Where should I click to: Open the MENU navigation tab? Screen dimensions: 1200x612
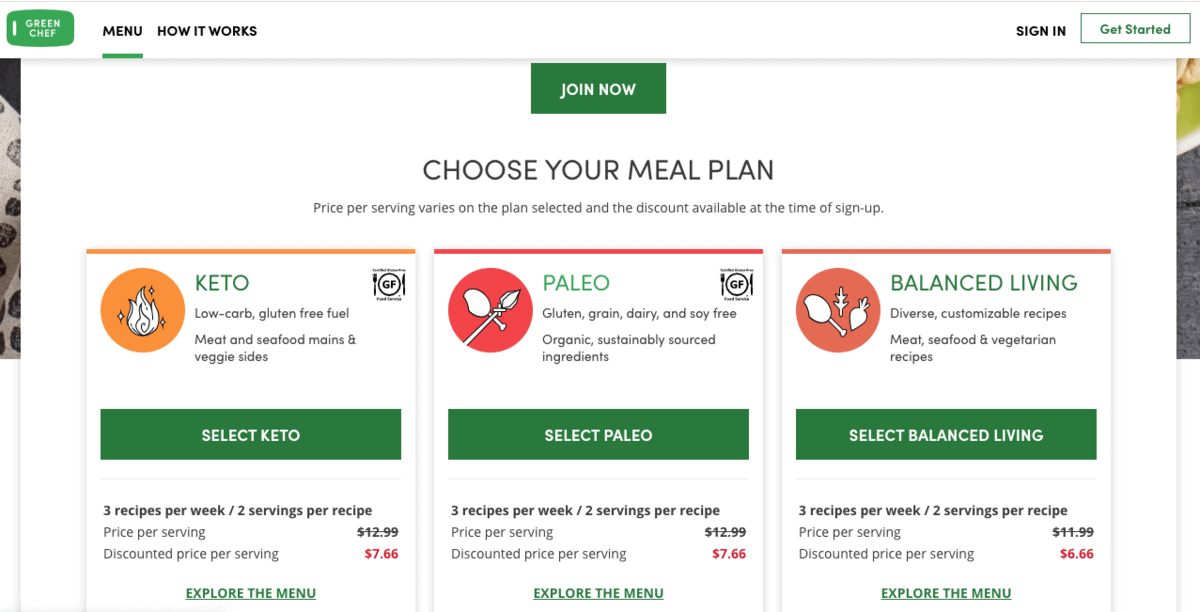(122, 31)
